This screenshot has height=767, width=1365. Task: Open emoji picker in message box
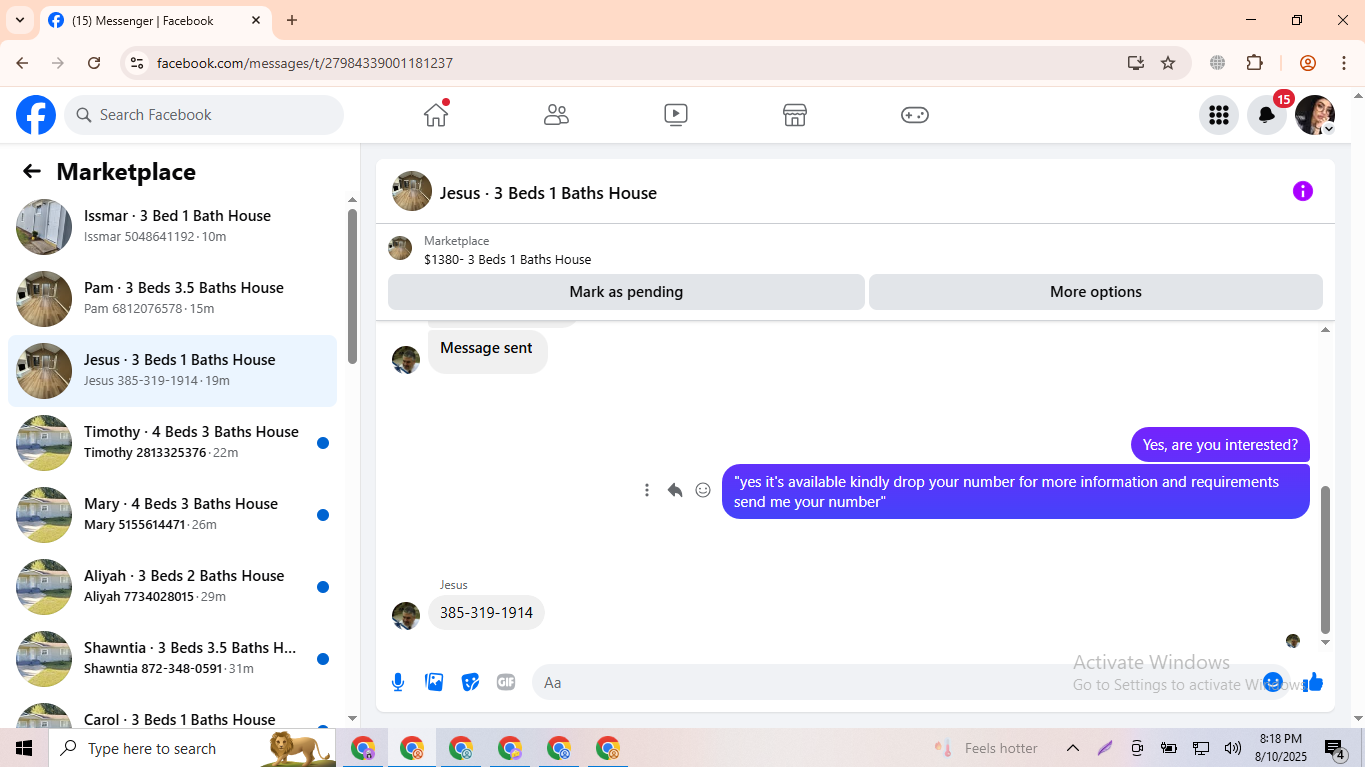1272,682
